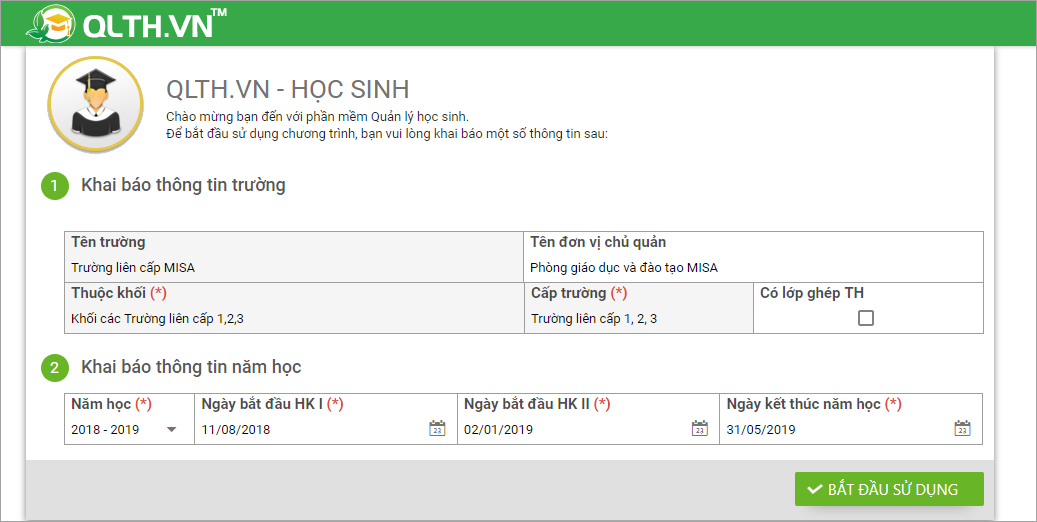Click the QLTH.VN graduation cap logo
The height and width of the screenshot is (522, 1037).
pyautogui.click(x=49, y=23)
